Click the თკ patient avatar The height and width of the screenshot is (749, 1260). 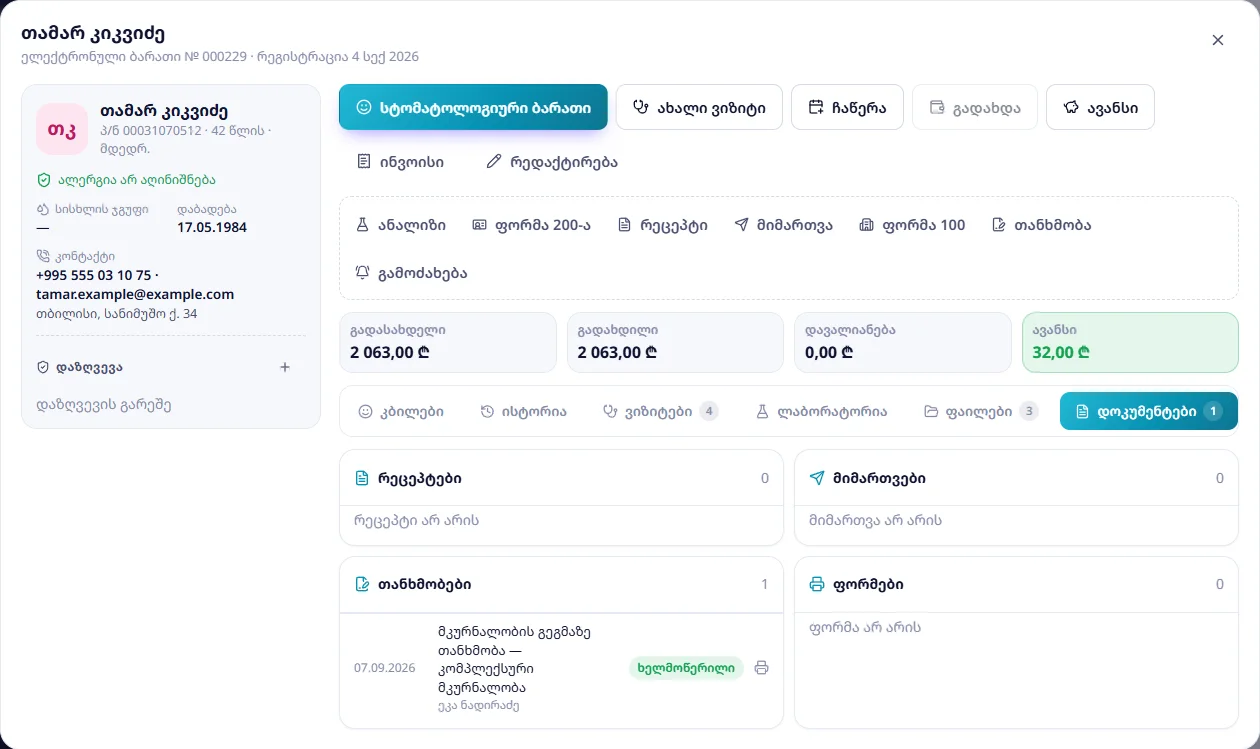[62, 129]
